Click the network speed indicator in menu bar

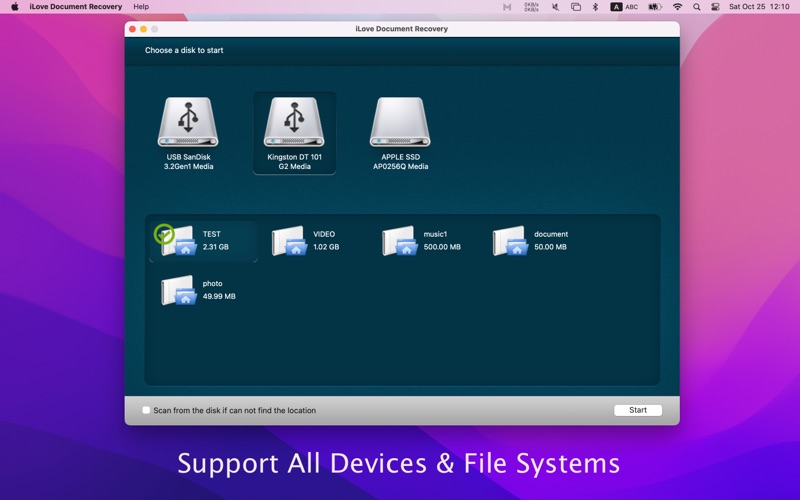[531, 7]
